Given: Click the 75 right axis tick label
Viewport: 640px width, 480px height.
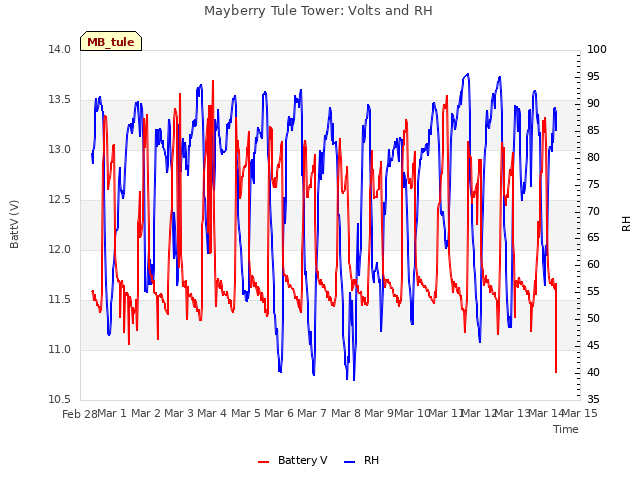Looking at the screenshot, I should tap(593, 184).
